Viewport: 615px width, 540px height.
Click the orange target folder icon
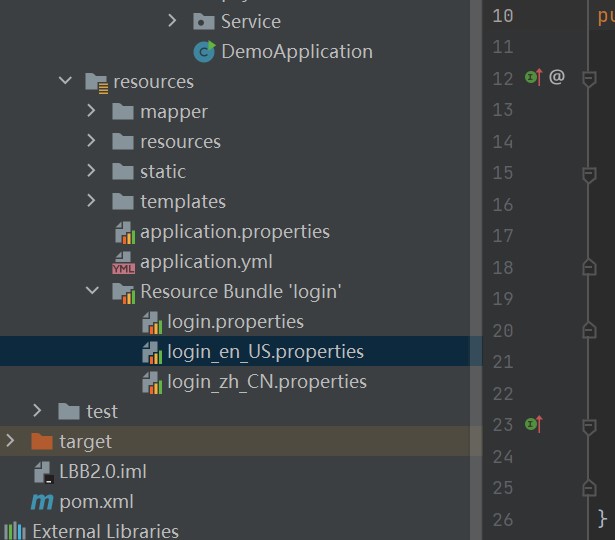42,442
